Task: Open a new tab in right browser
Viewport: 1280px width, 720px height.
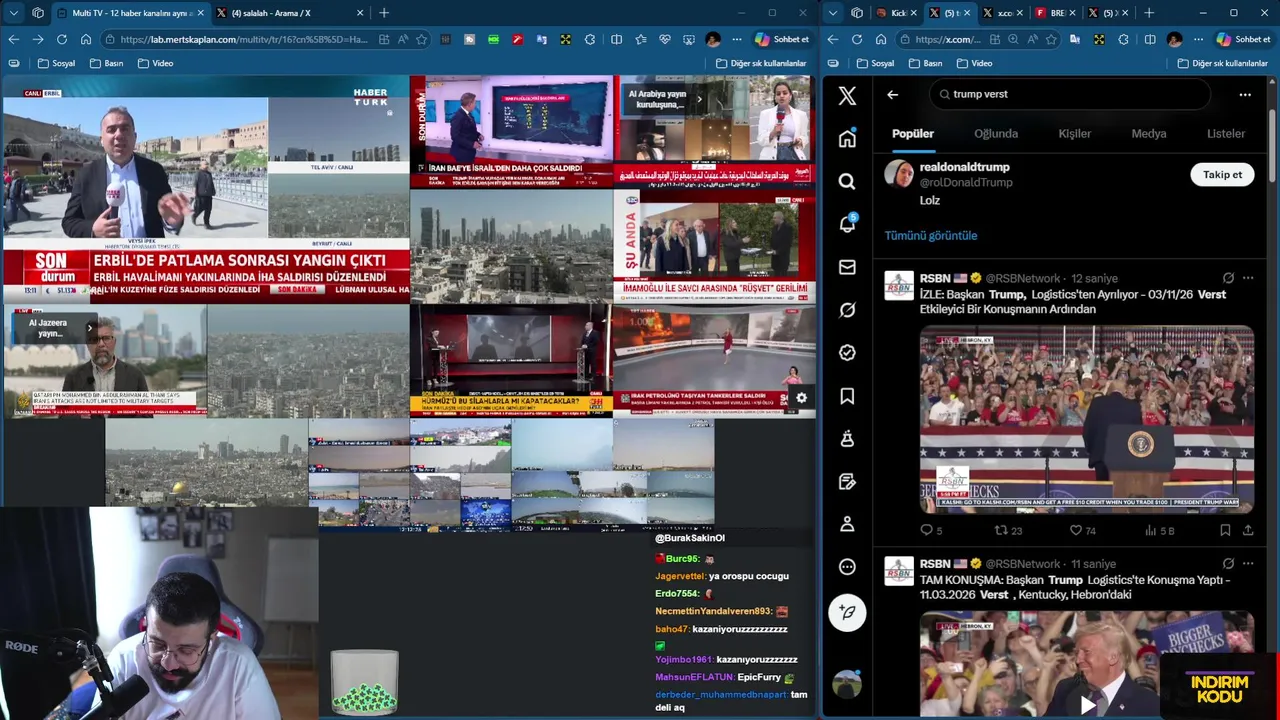Action: click(1149, 13)
